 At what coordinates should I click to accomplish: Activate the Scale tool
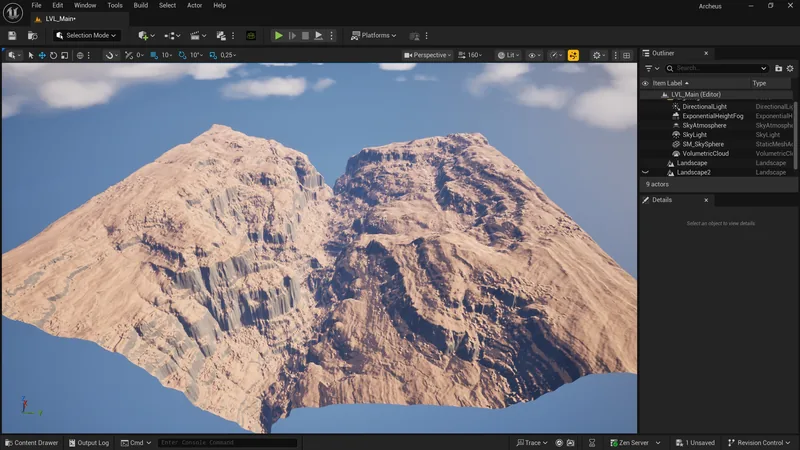tap(64, 55)
